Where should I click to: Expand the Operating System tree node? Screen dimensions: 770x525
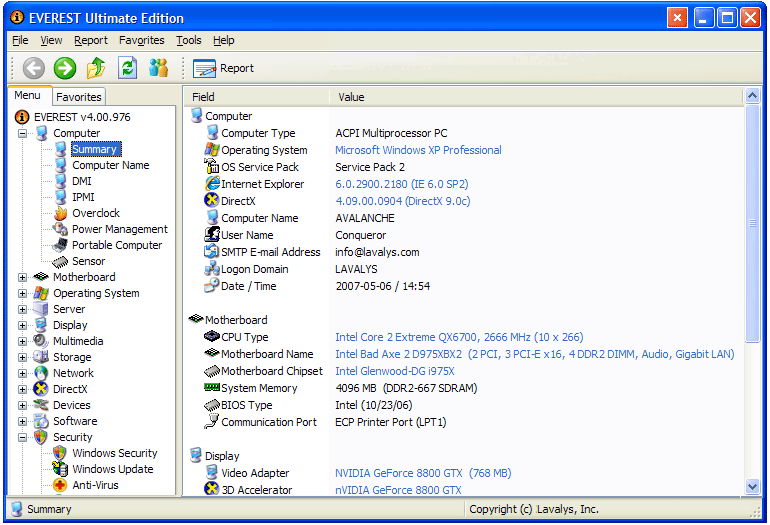[22, 293]
